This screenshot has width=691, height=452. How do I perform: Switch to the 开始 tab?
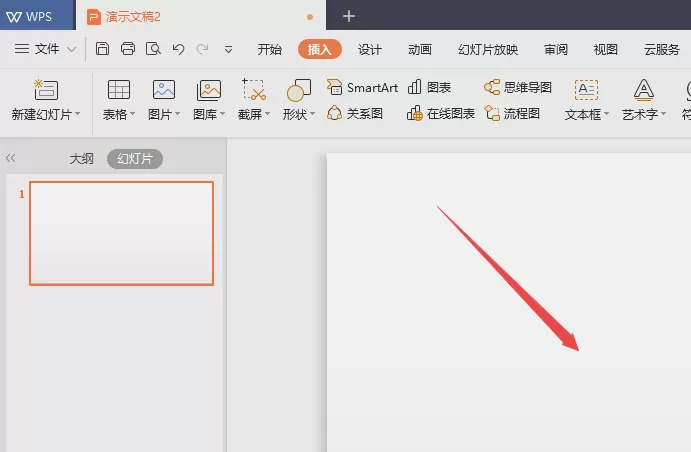[269, 49]
